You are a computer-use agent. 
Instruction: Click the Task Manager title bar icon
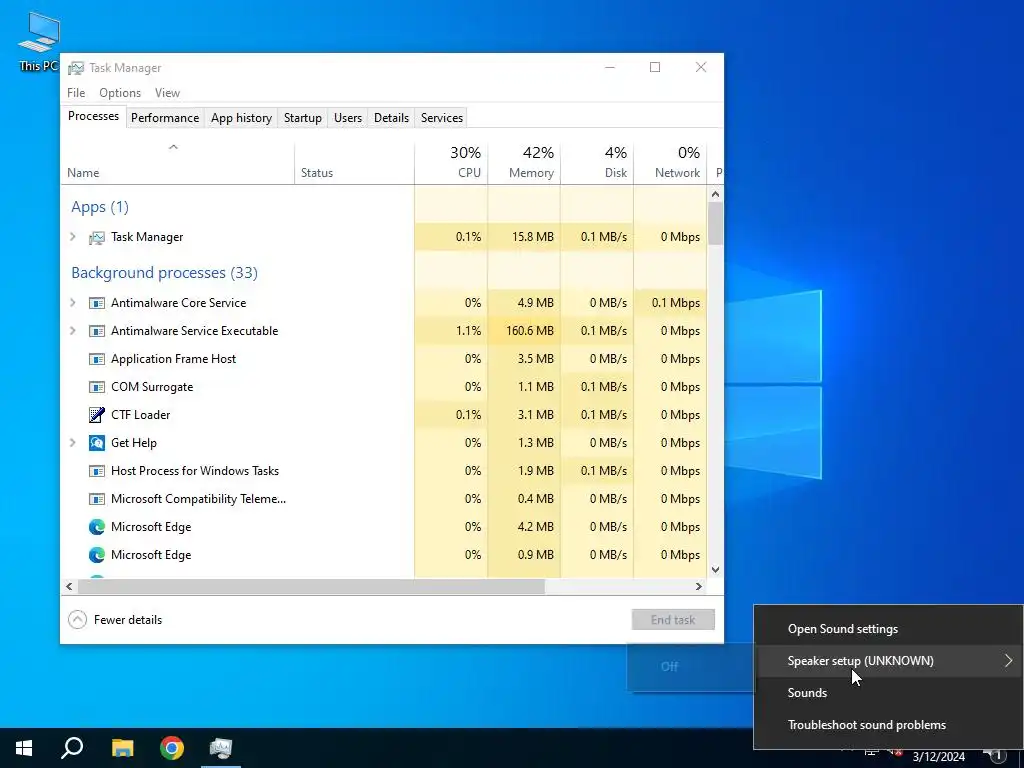coord(76,68)
